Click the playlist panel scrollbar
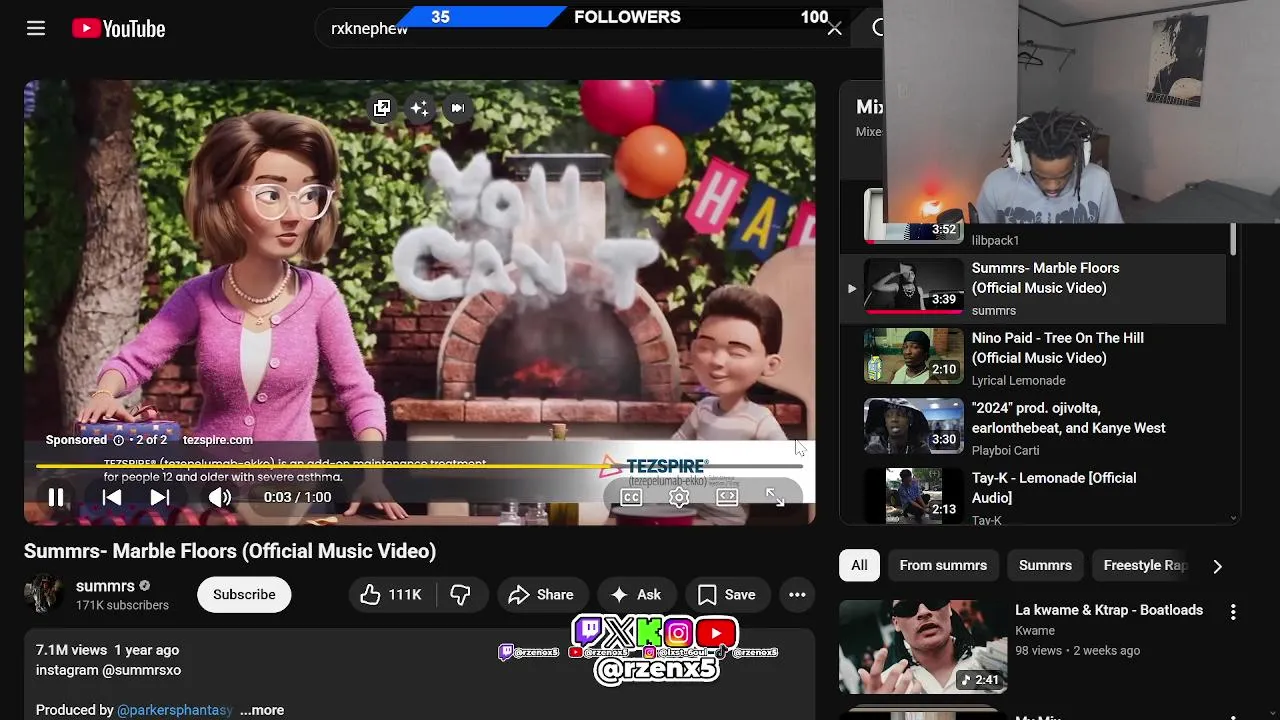The width and height of the screenshot is (1280, 720). [x=1233, y=240]
